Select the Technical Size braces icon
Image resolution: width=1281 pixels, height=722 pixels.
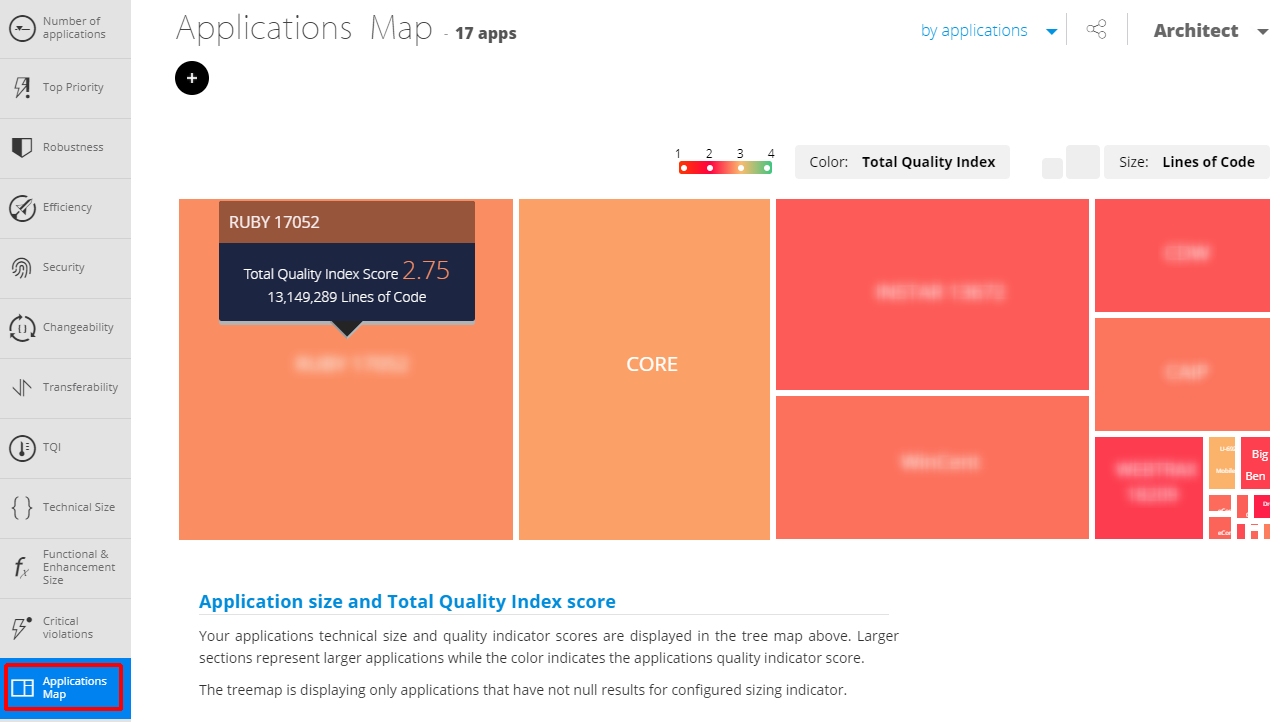22,508
